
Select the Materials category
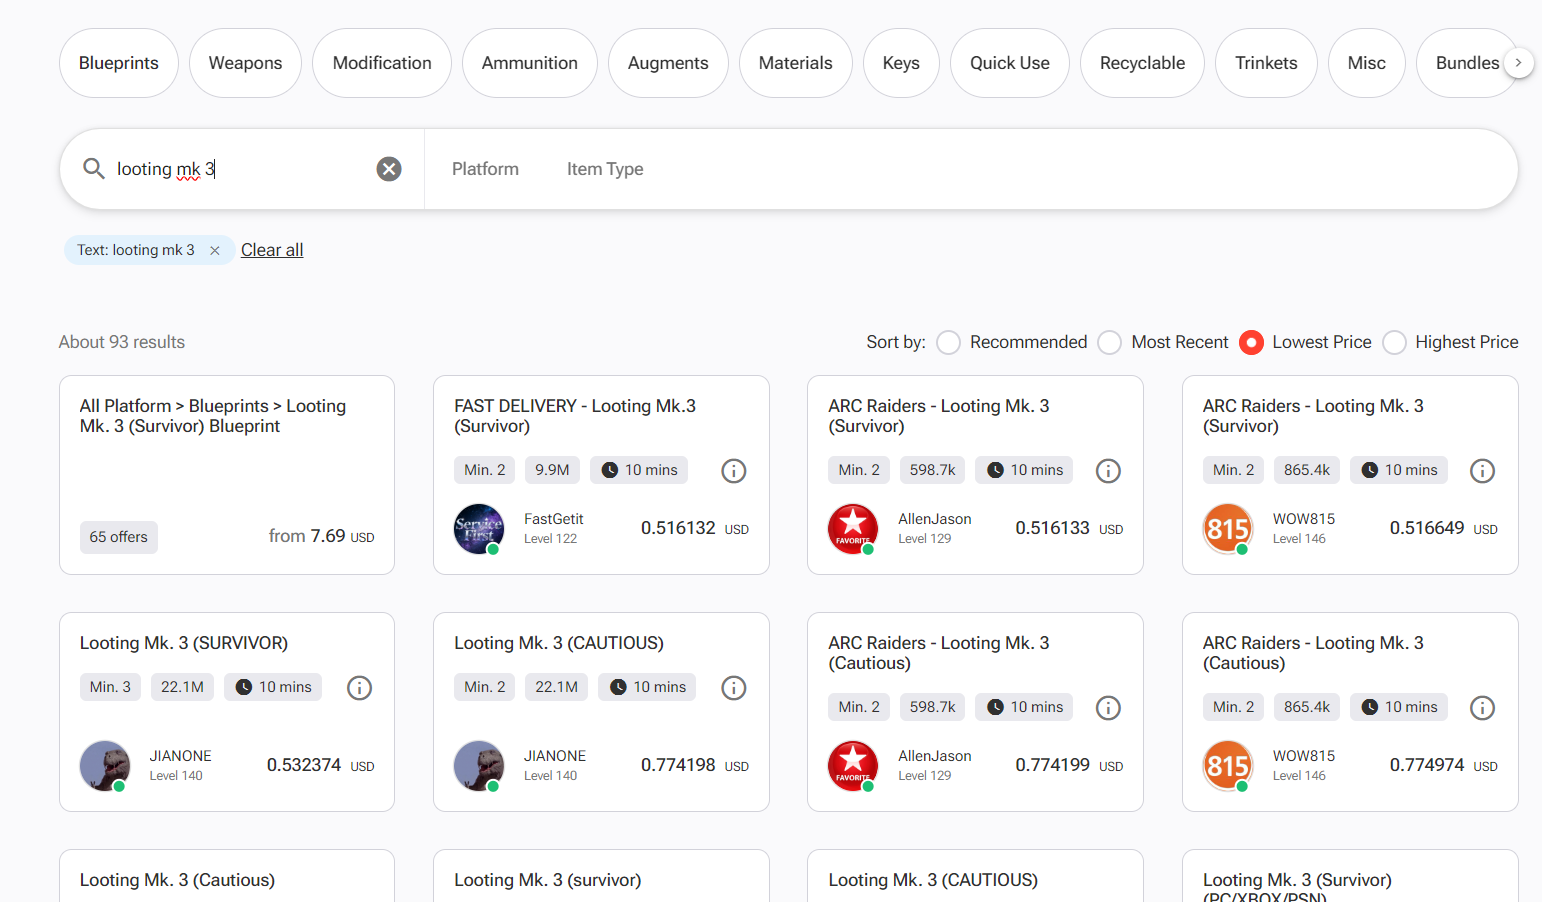(796, 63)
